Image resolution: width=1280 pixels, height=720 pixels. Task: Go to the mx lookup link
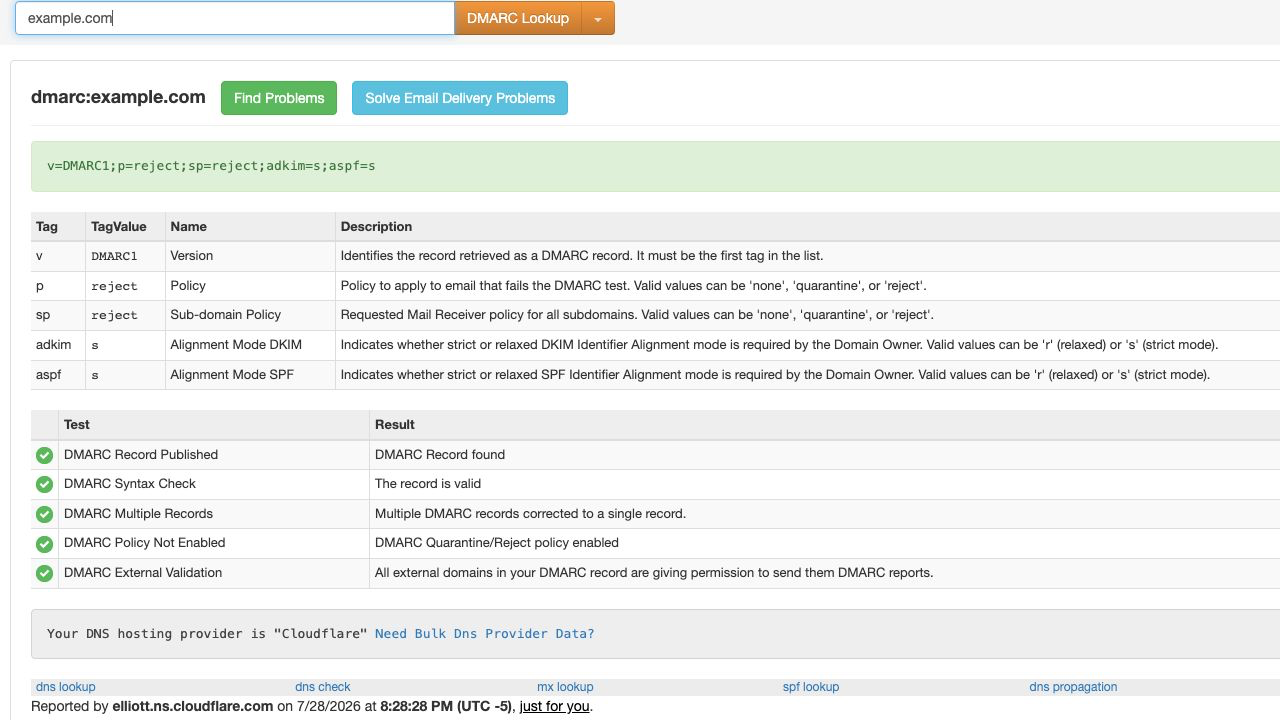[565, 687]
